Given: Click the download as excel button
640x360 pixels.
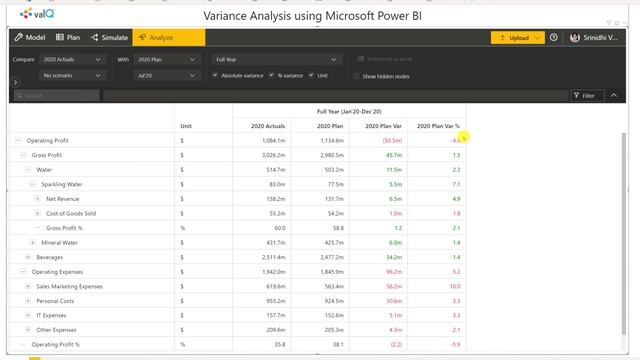Looking at the screenshot, I should click(x=384, y=59).
